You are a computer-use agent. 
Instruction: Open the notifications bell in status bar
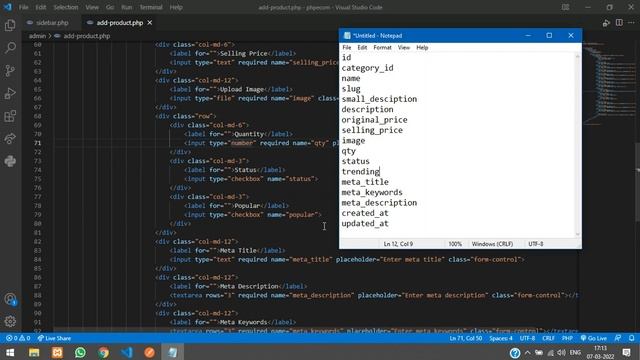[x=631, y=338]
